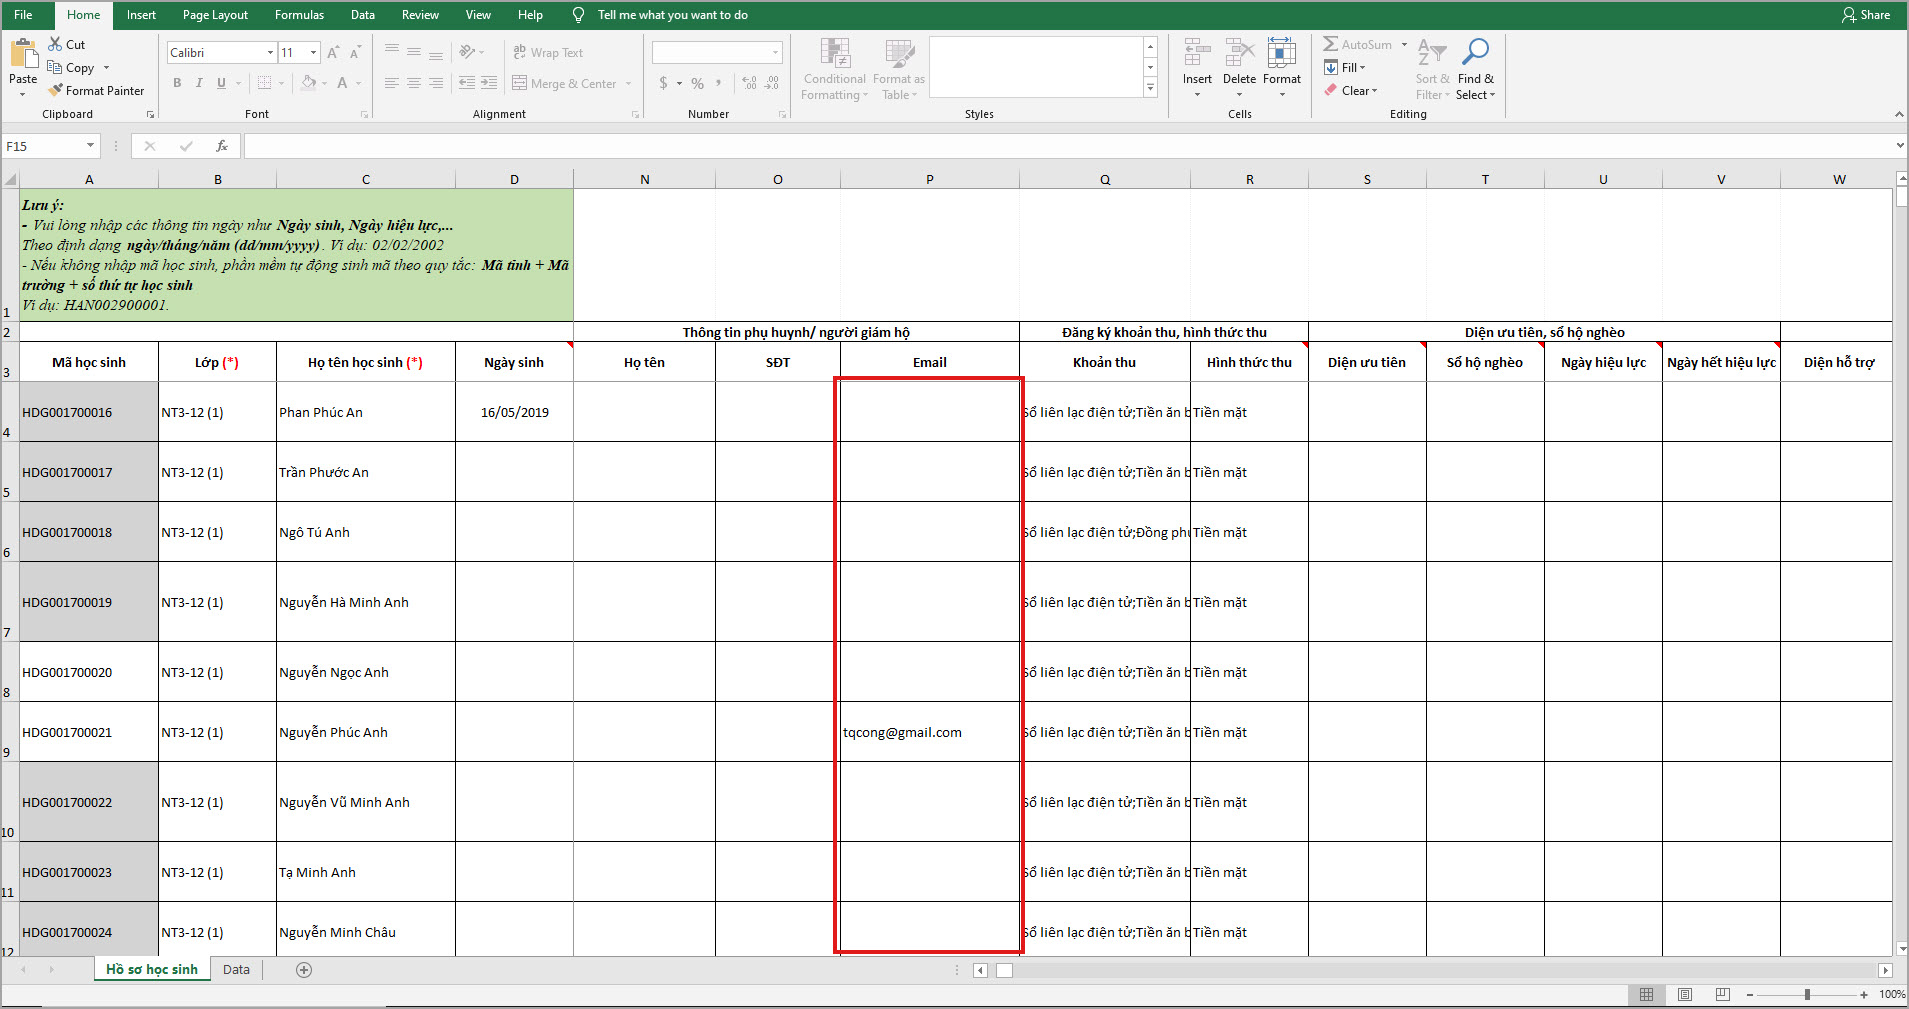Viewport: 1909px width, 1009px height.
Task: Click the Fill button in Editing group
Action: (x=1344, y=67)
